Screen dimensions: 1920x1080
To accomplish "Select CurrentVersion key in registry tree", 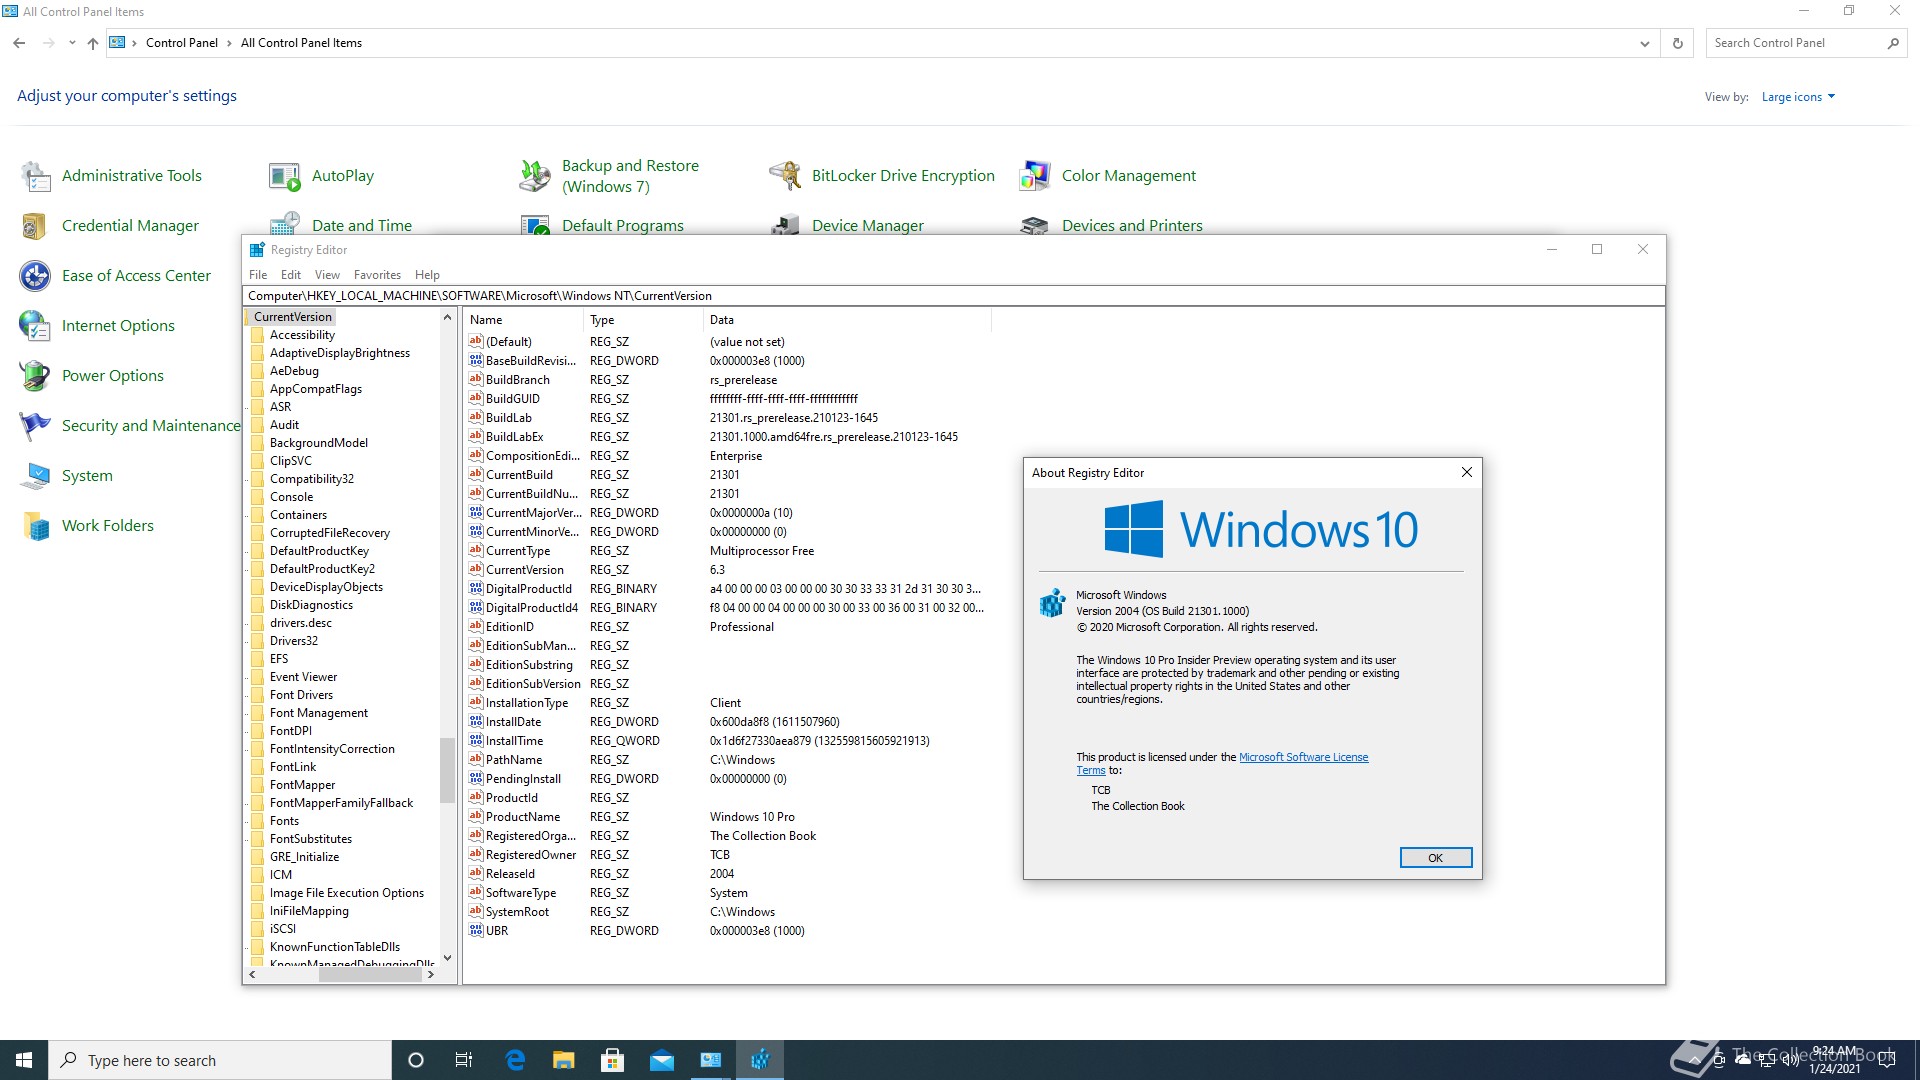I will [x=293, y=317].
